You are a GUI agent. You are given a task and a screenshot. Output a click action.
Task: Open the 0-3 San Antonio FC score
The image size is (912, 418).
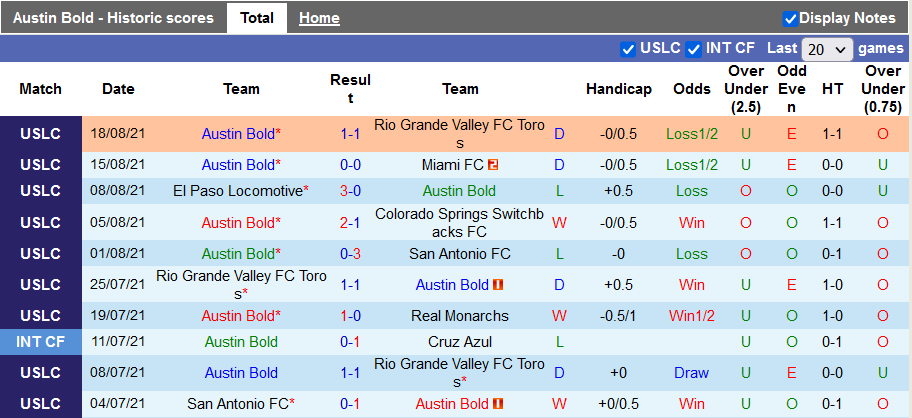(x=350, y=254)
